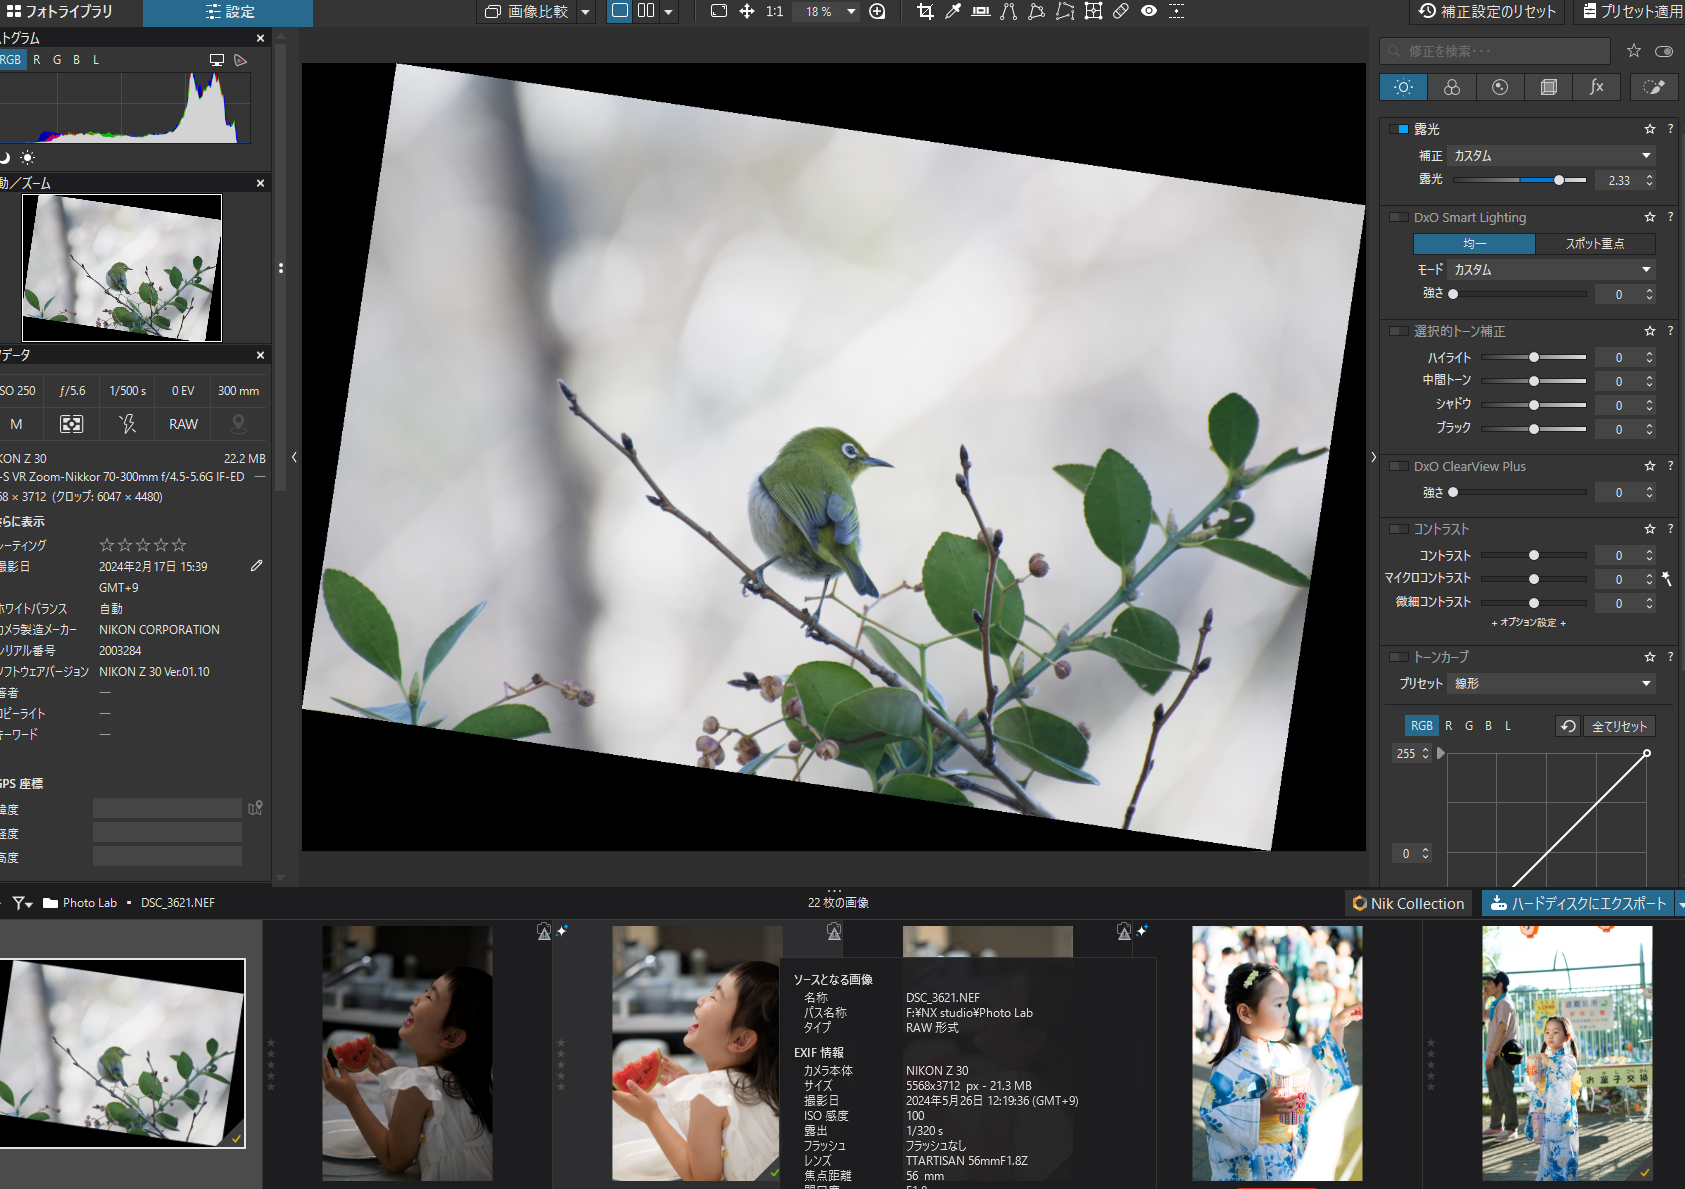Open the 補正 exposure correction dropdown
Image resolution: width=1685 pixels, height=1189 pixels.
(1550, 156)
